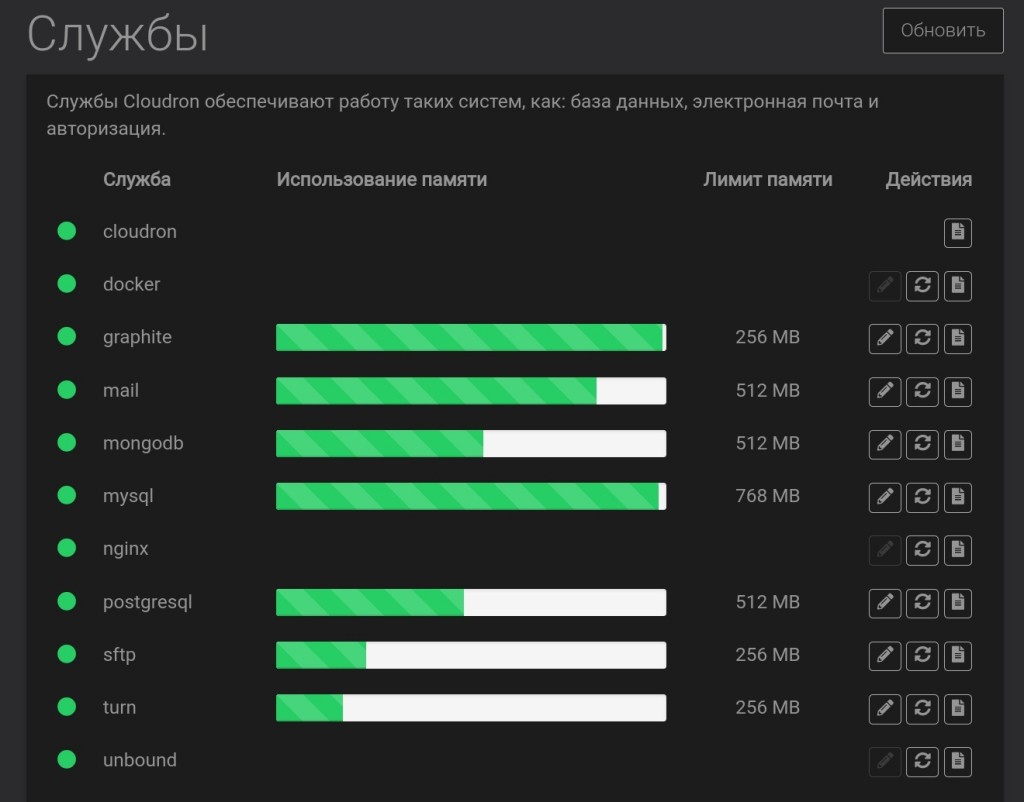Select the Использование памяти column header
The height and width of the screenshot is (802, 1024).
click(381, 180)
